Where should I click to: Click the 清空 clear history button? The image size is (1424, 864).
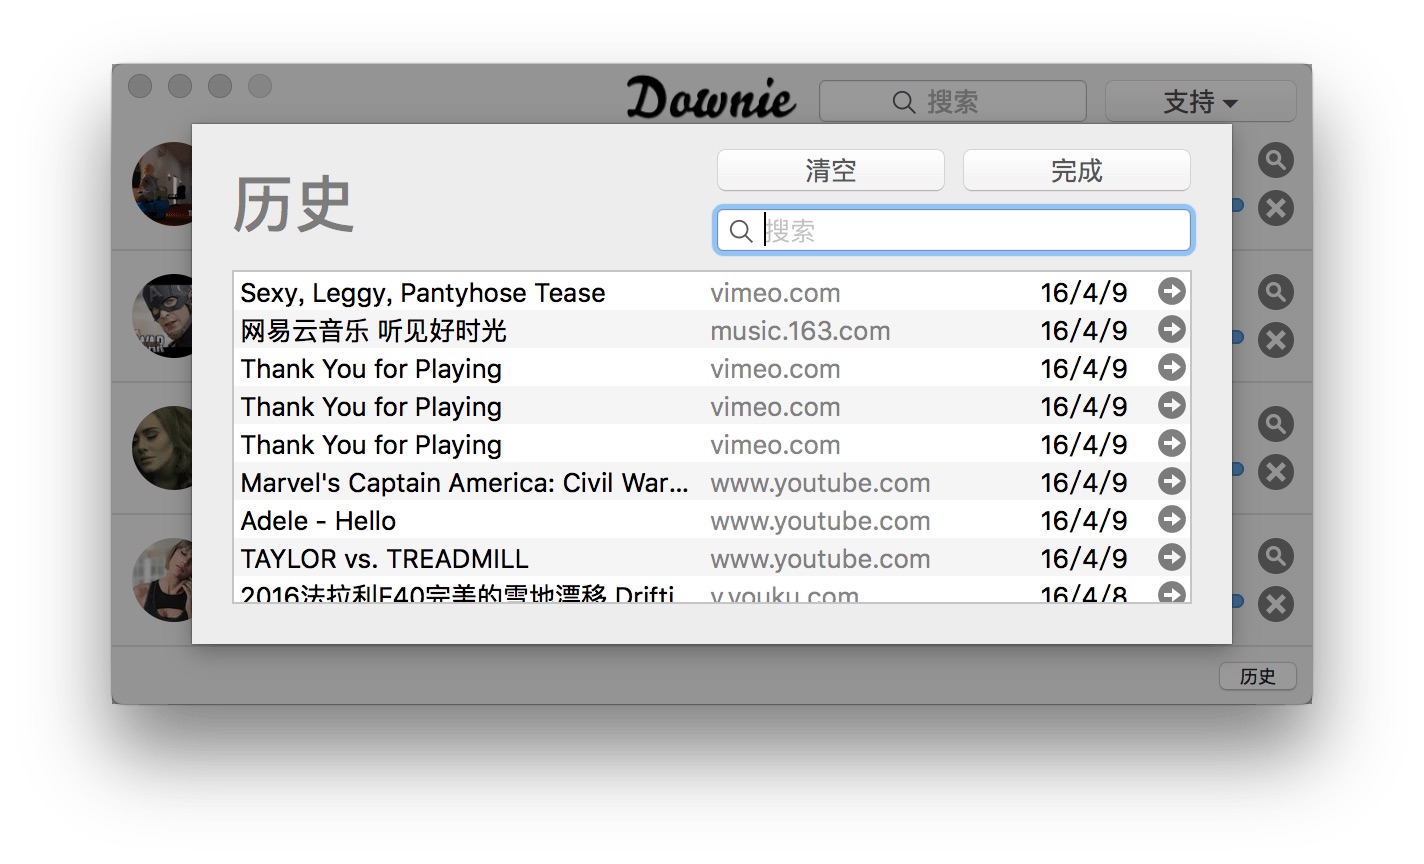click(x=830, y=170)
